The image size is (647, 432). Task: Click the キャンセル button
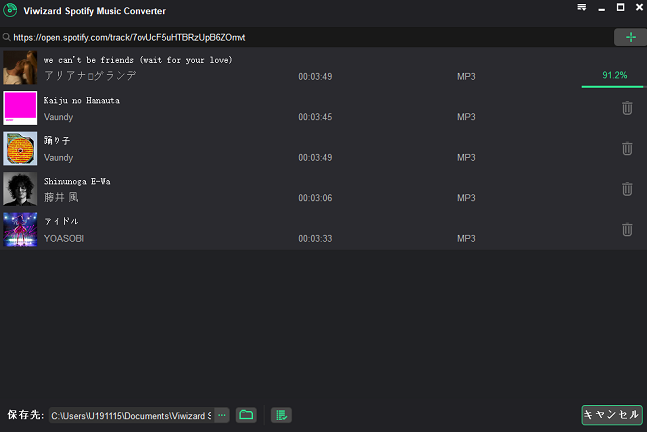pyautogui.click(x=612, y=415)
